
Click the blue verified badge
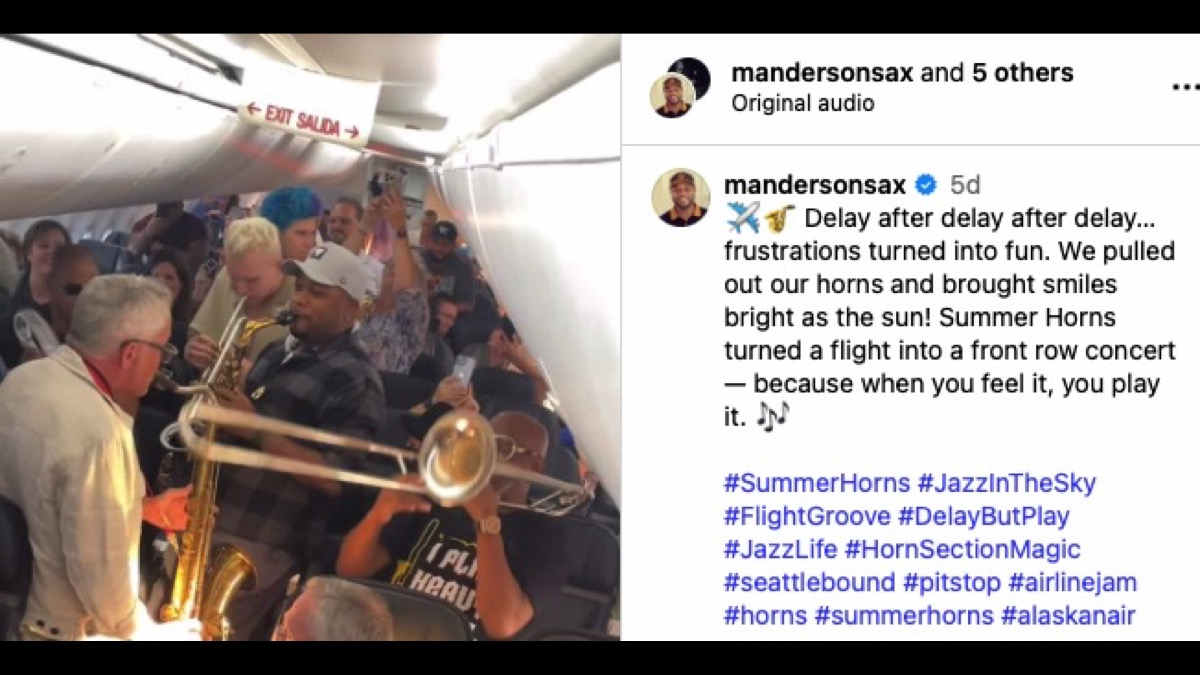925,185
